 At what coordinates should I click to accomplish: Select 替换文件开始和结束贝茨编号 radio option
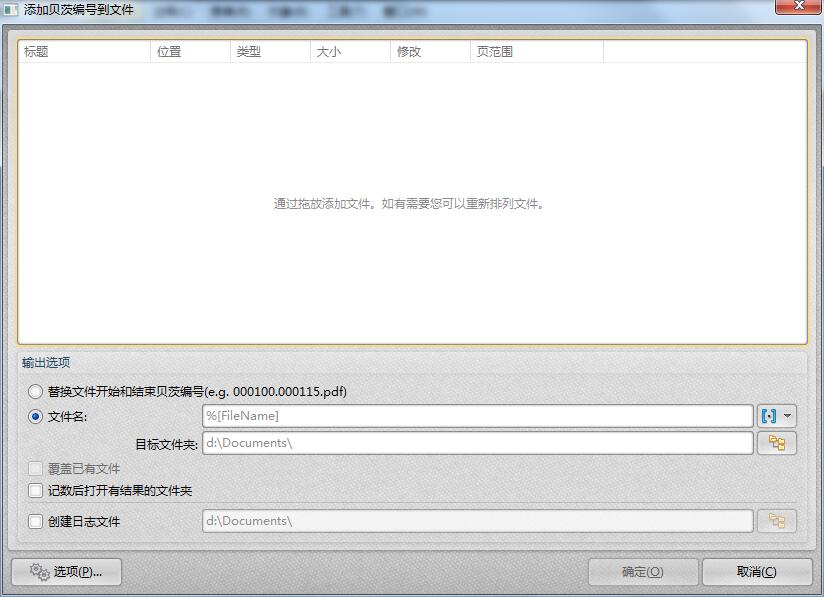(x=36, y=392)
